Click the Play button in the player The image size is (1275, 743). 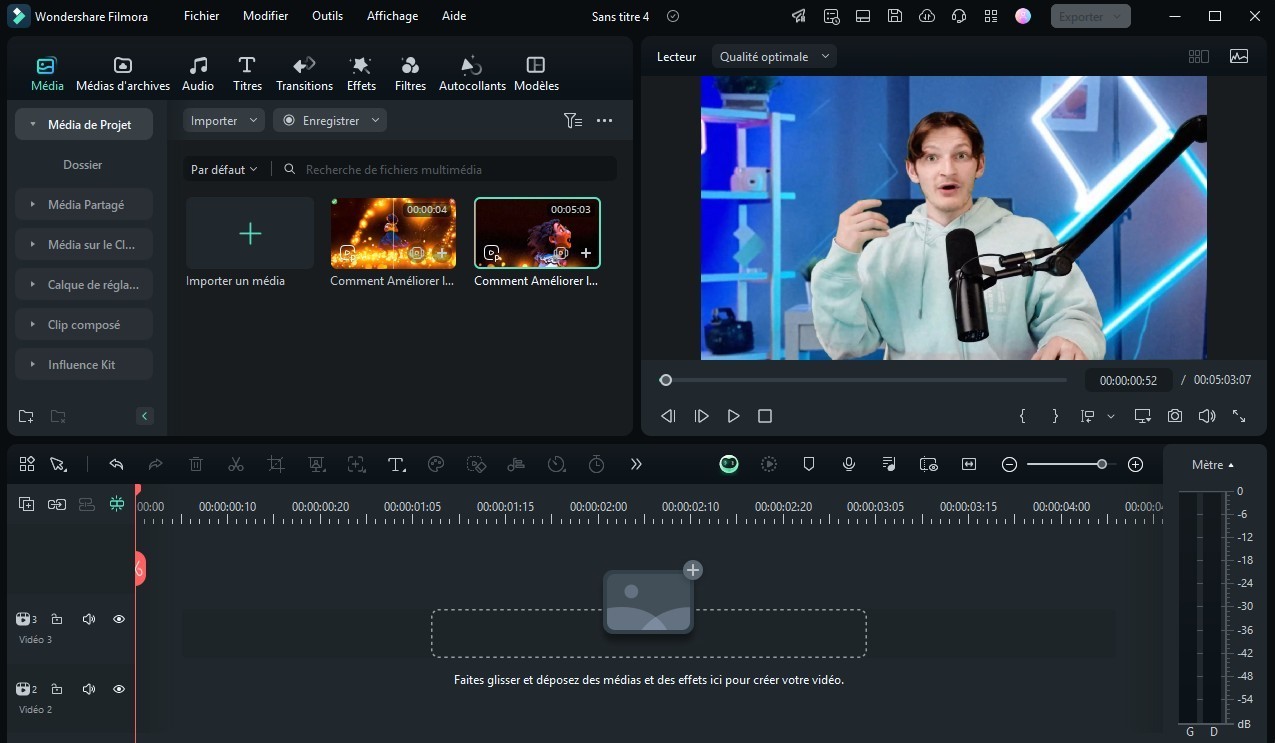[733, 416]
